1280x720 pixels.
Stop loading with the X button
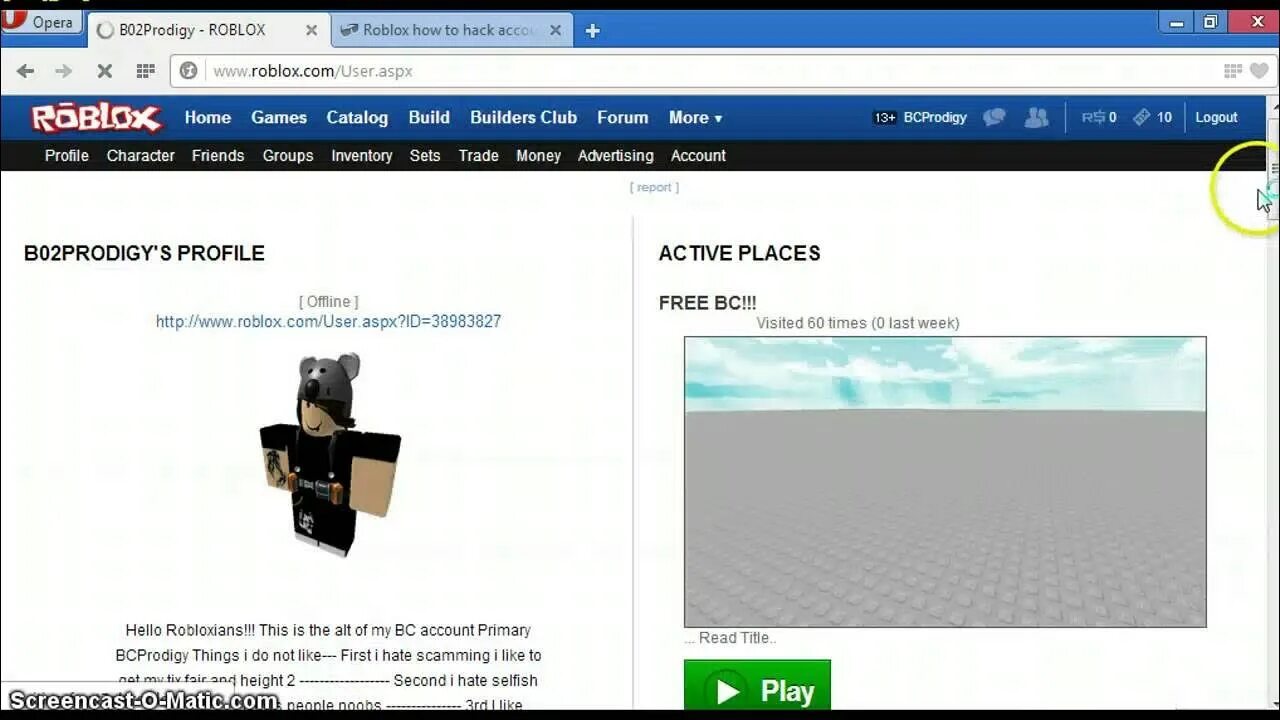tap(104, 71)
